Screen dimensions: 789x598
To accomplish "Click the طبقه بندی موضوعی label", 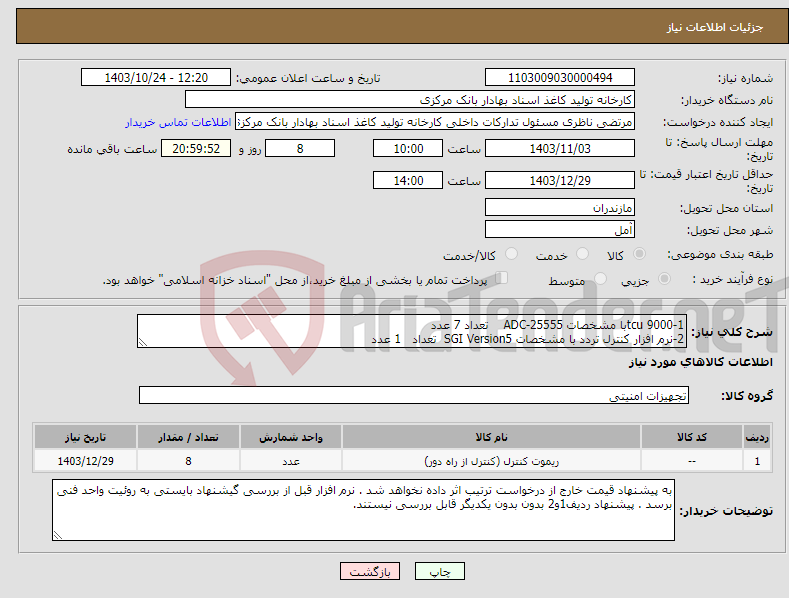I will (720, 255).
